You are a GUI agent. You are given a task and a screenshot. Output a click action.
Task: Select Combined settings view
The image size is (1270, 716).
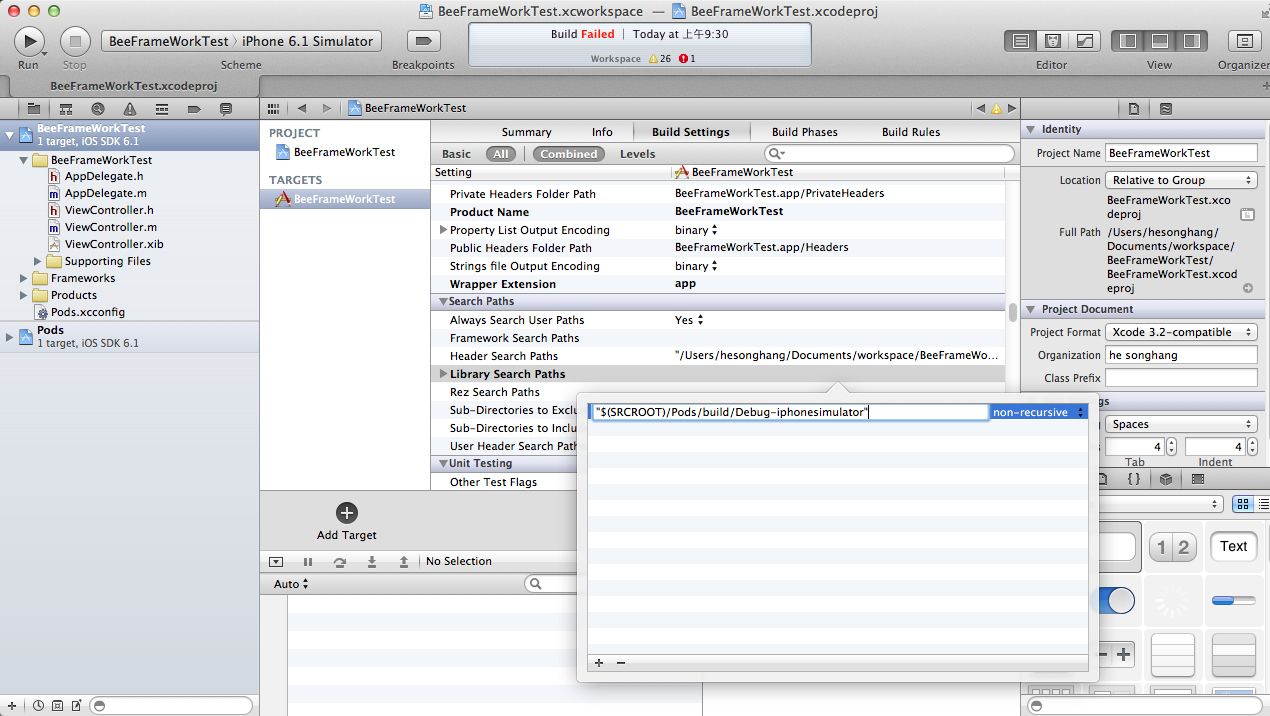pos(569,154)
